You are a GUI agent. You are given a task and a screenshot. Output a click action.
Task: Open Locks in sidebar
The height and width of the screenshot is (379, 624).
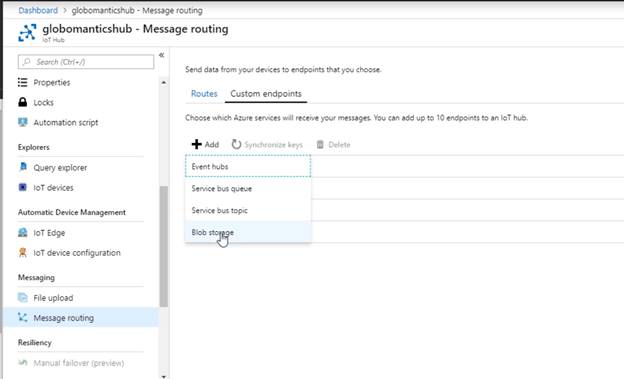43,102
